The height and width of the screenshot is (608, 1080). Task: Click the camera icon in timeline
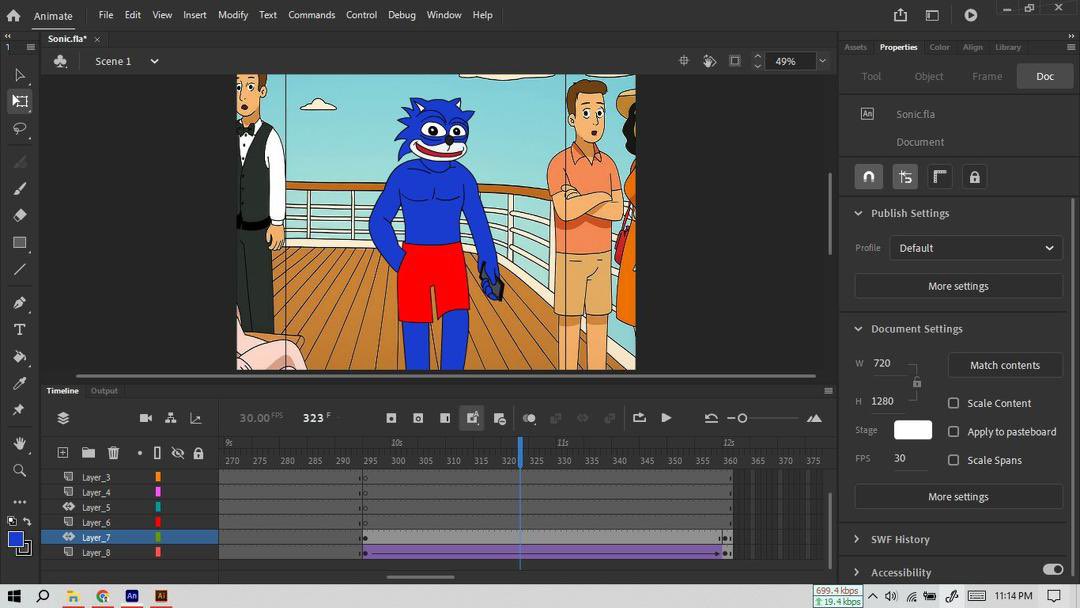tap(145, 418)
